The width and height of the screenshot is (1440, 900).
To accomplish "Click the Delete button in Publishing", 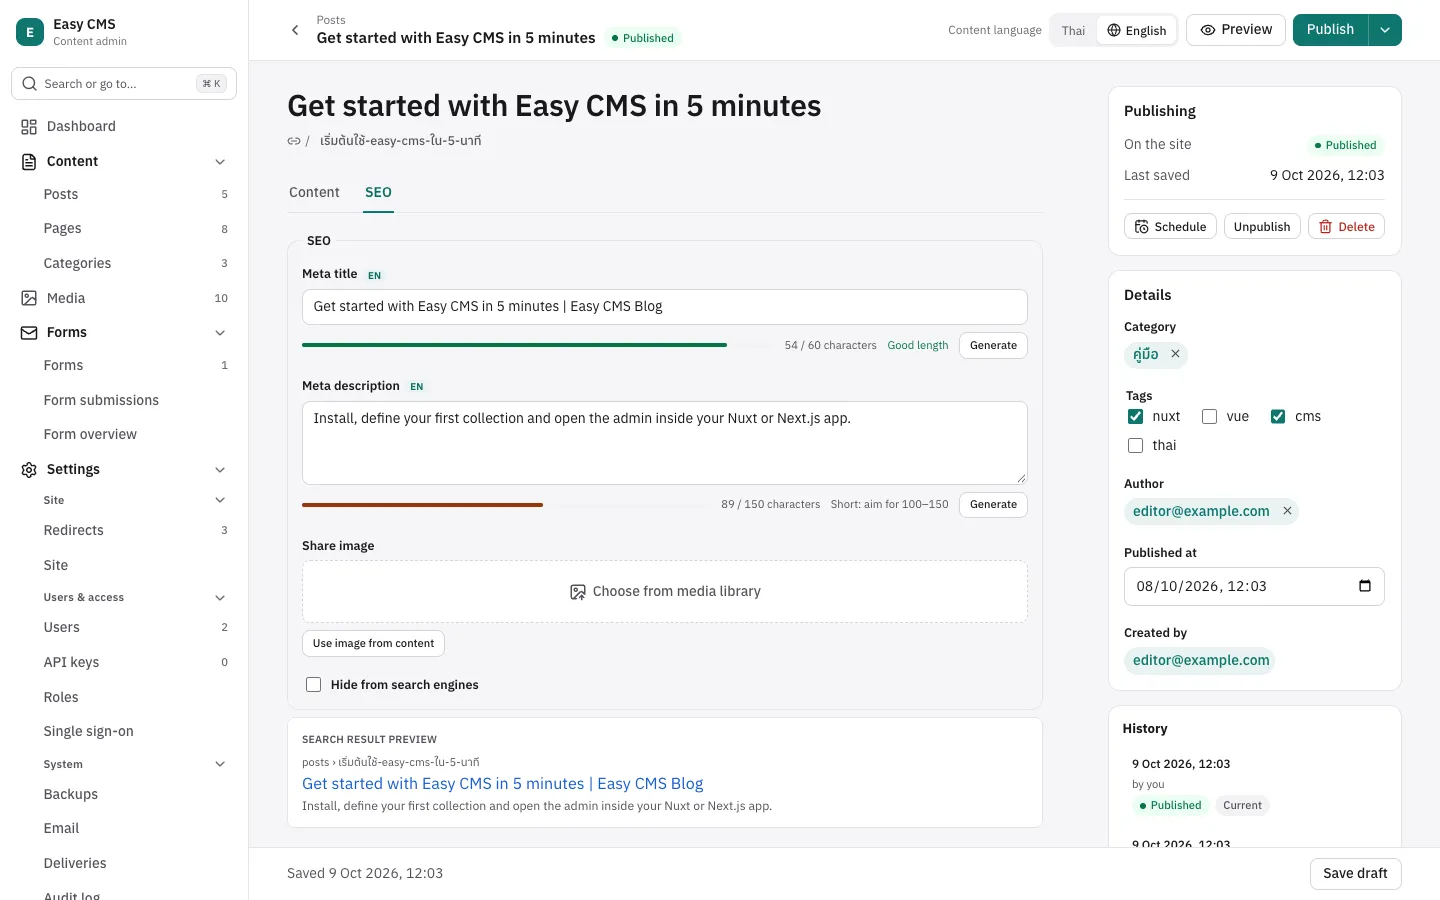I will pyautogui.click(x=1346, y=227).
